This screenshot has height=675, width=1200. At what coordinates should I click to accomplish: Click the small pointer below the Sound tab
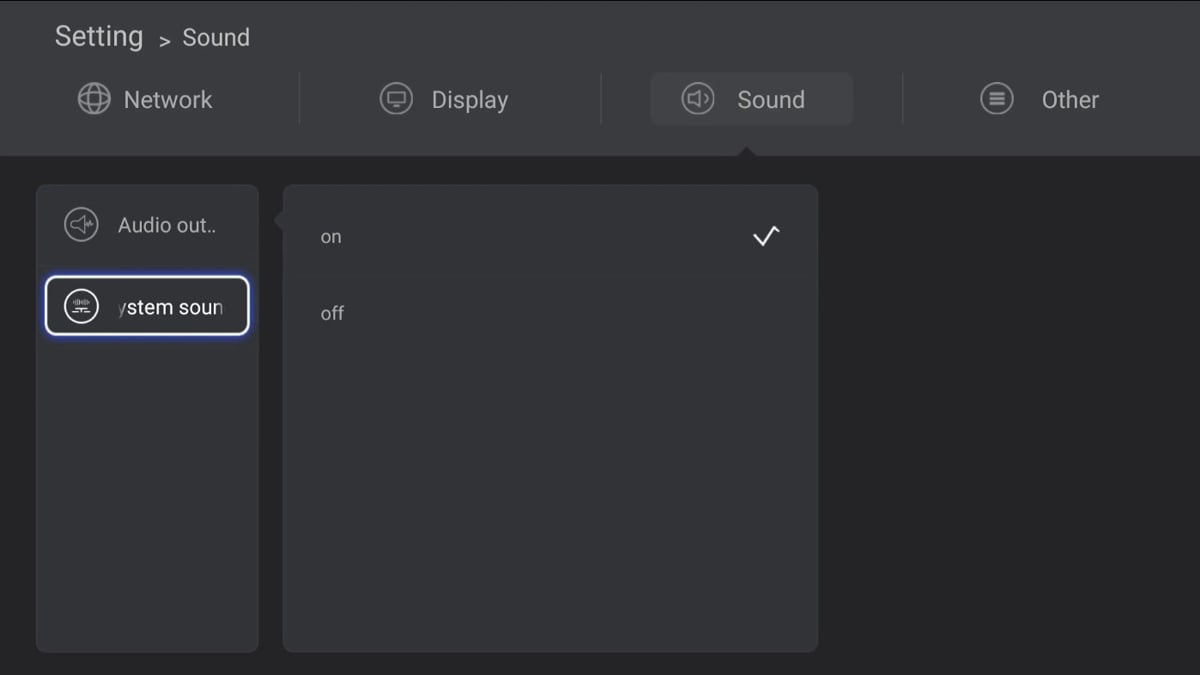coord(746,151)
